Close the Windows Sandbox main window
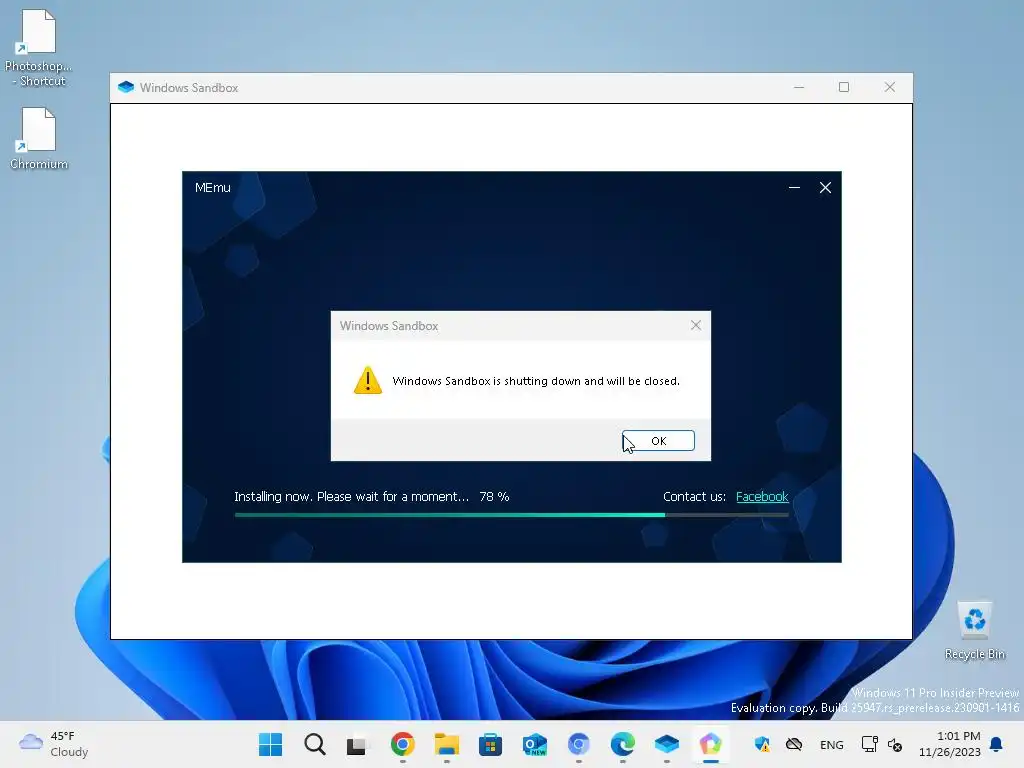The height and width of the screenshot is (768, 1024). [x=889, y=88]
